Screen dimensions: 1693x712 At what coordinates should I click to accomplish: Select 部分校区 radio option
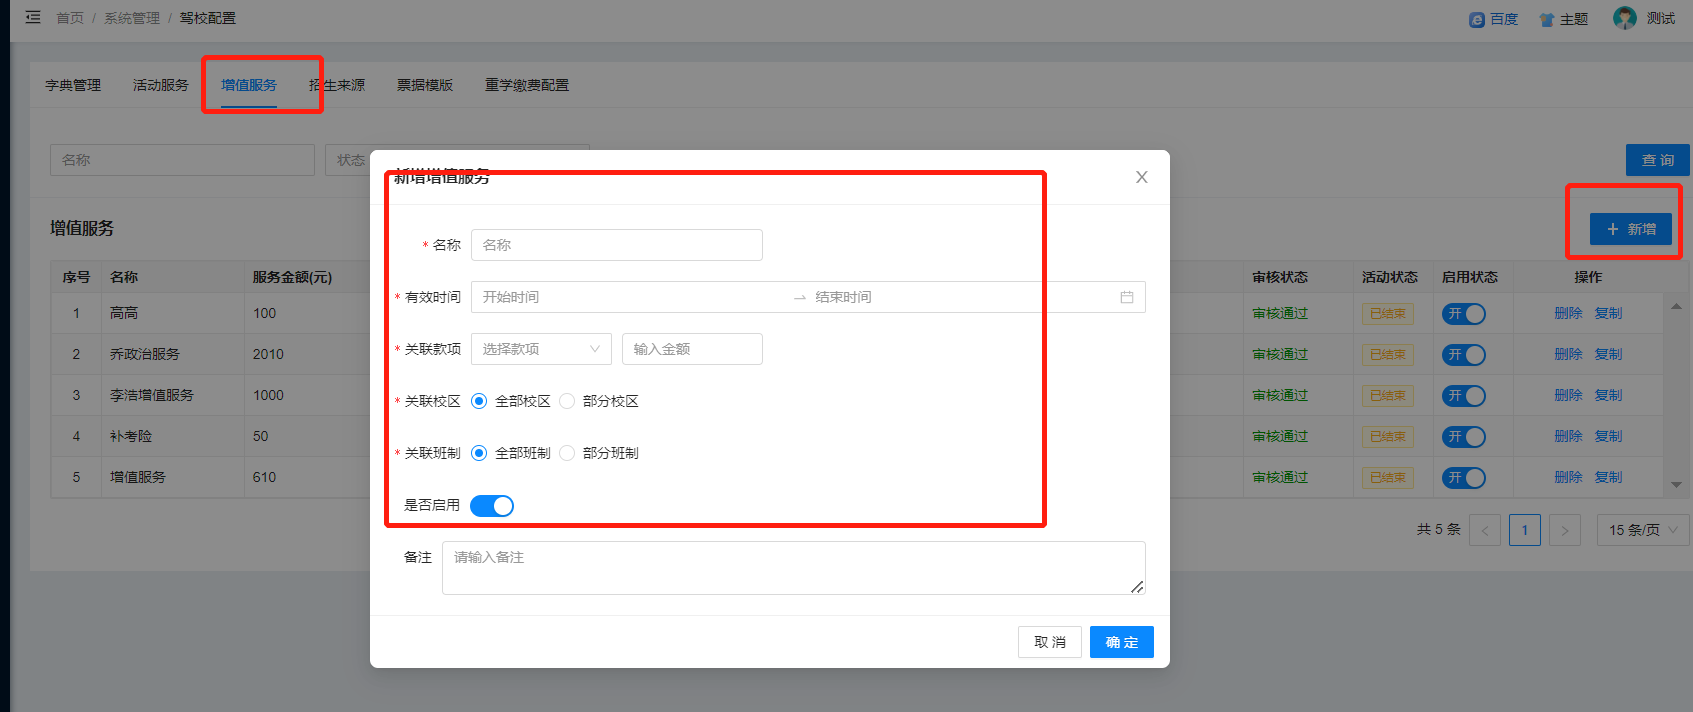coord(567,401)
